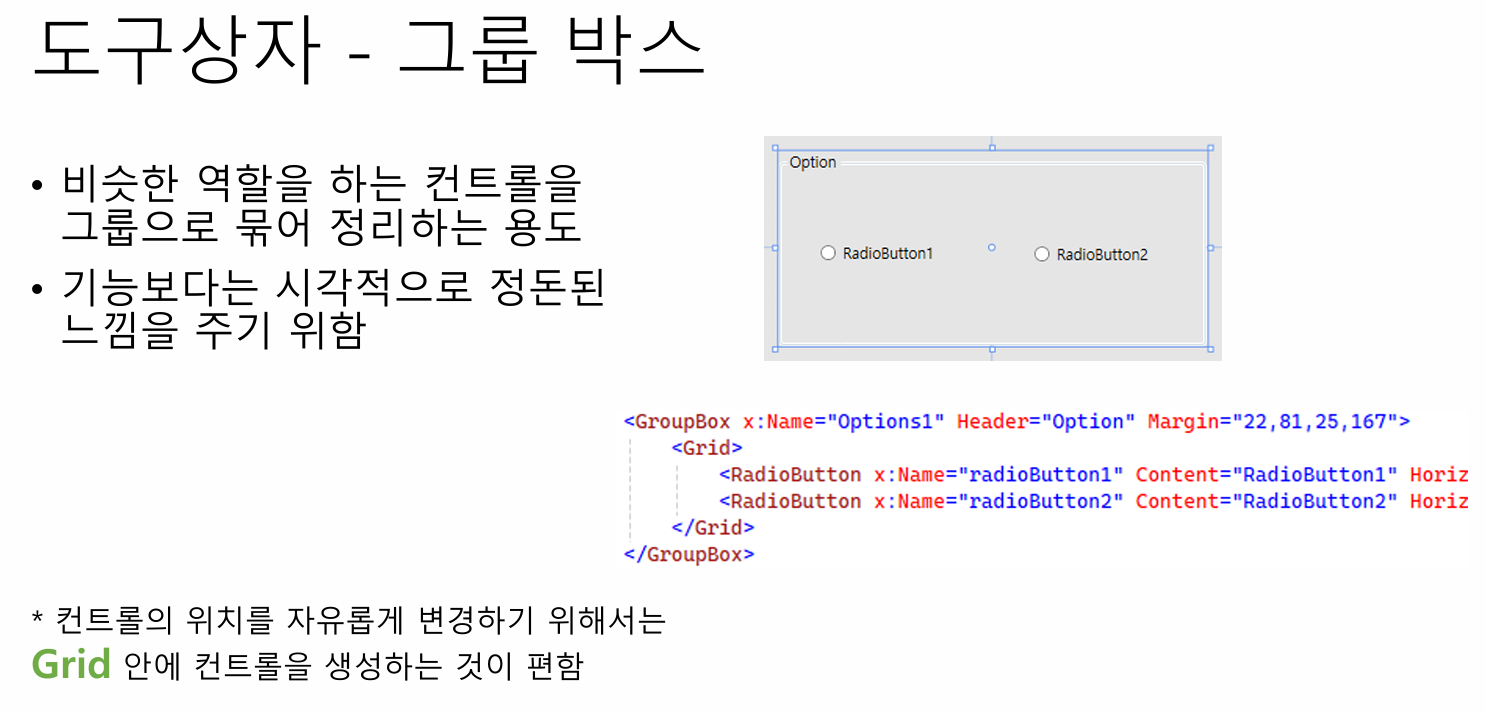Click the closing </Grid> tag

click(x=713, y=527)
